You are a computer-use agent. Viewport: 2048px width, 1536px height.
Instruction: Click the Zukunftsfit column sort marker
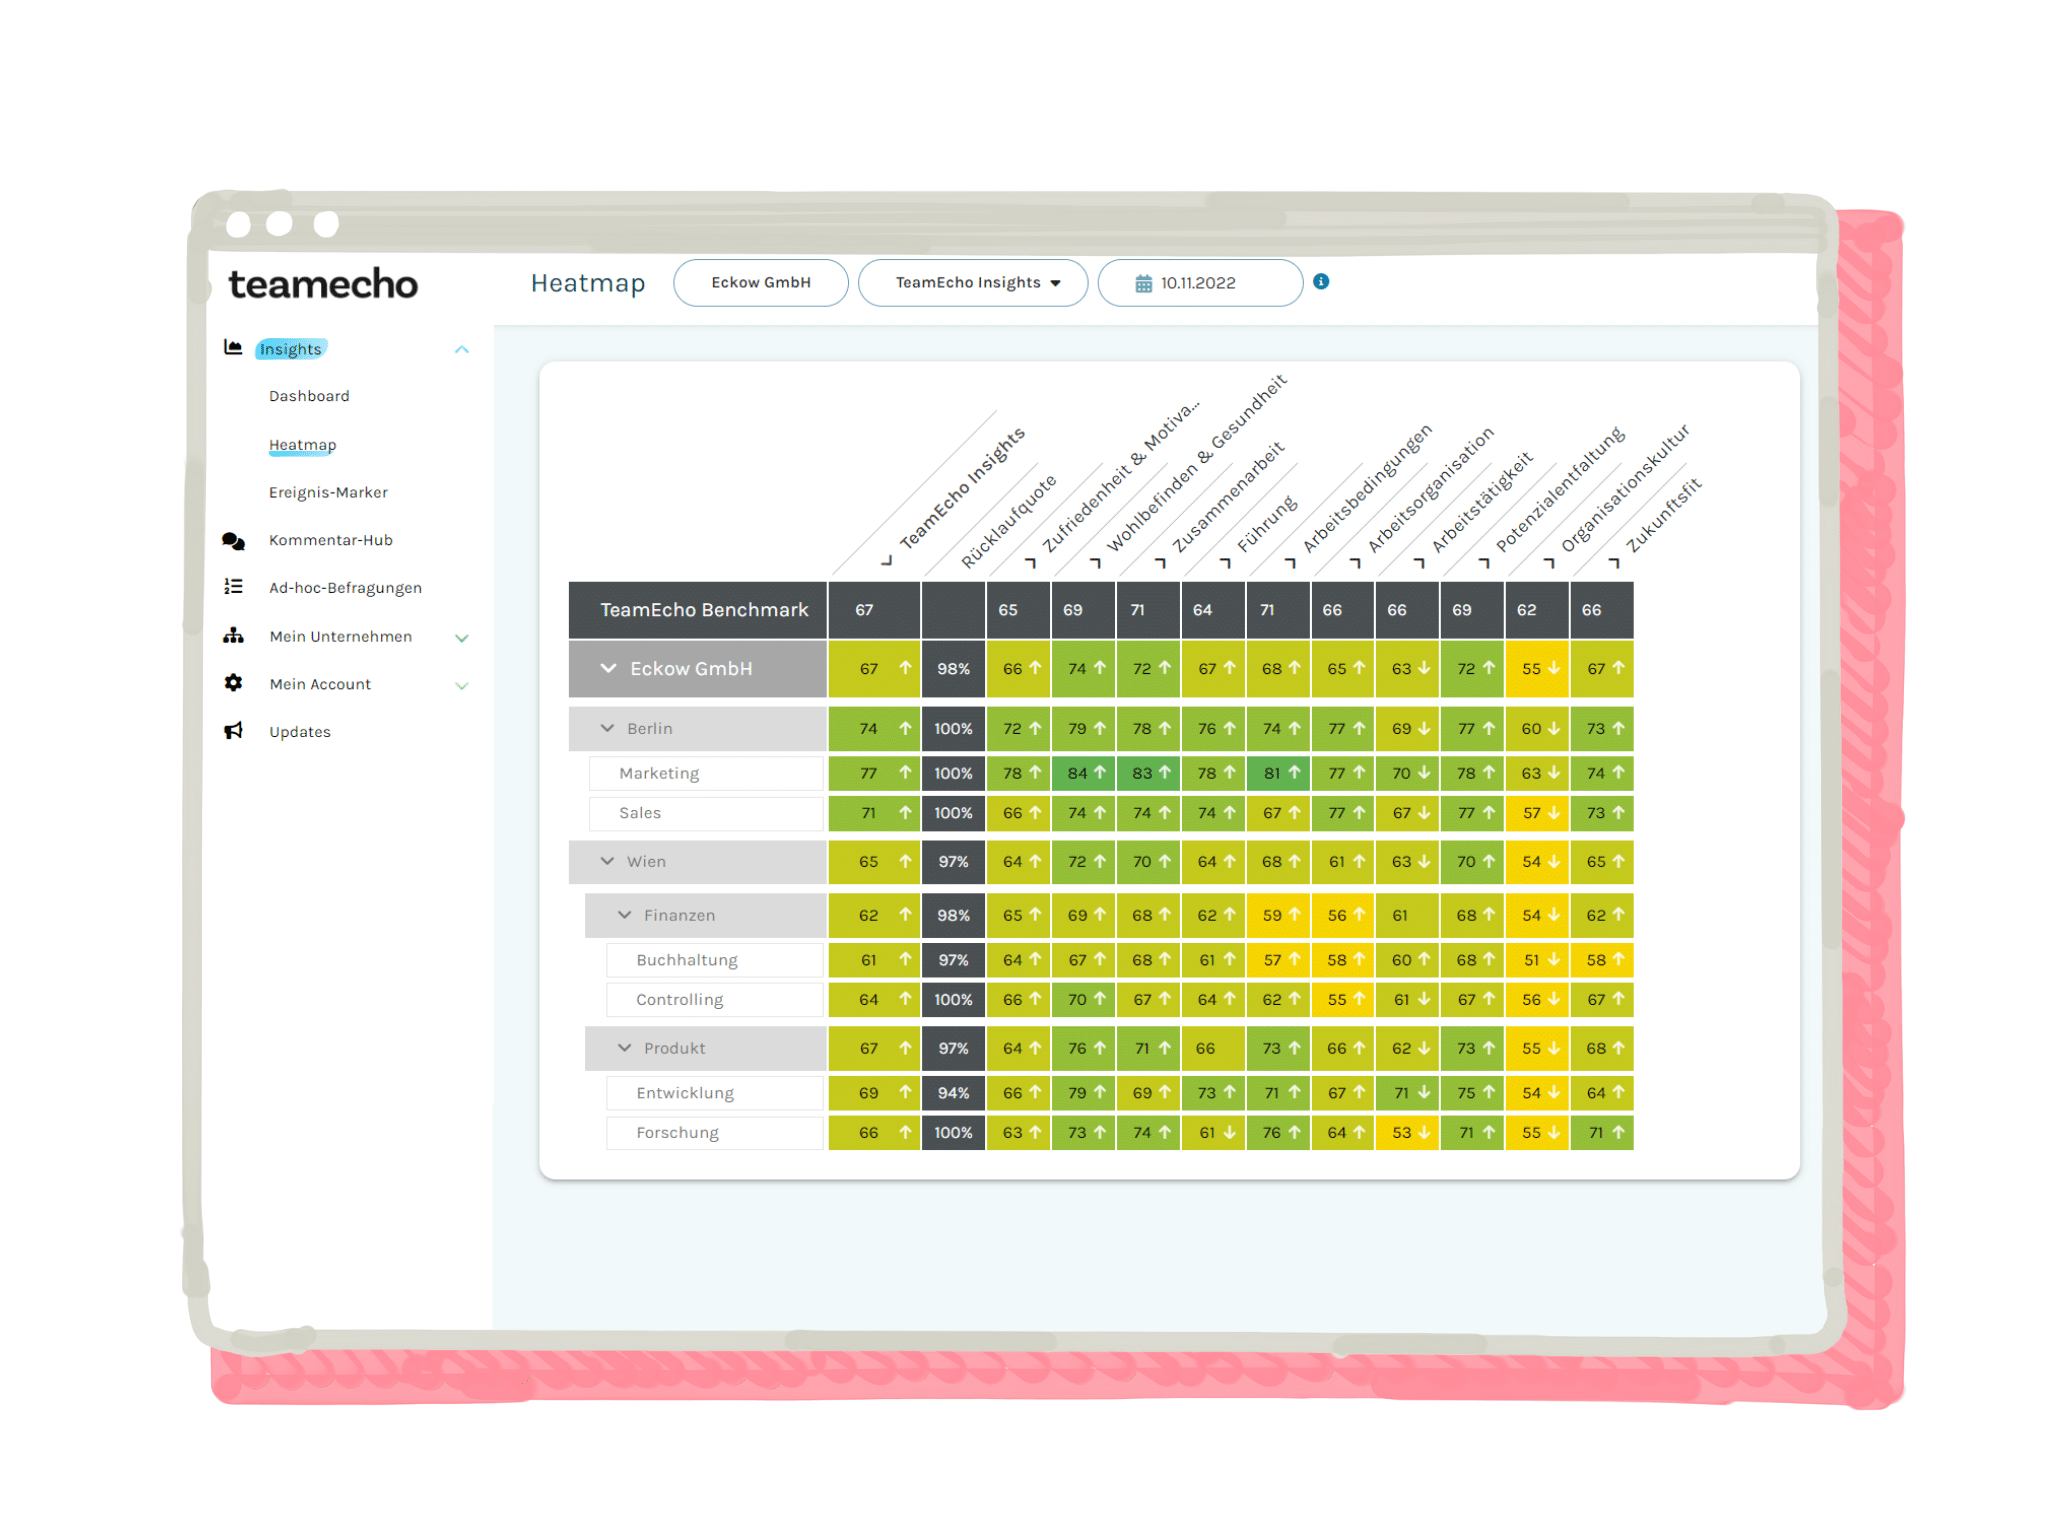coord(1613,563)
